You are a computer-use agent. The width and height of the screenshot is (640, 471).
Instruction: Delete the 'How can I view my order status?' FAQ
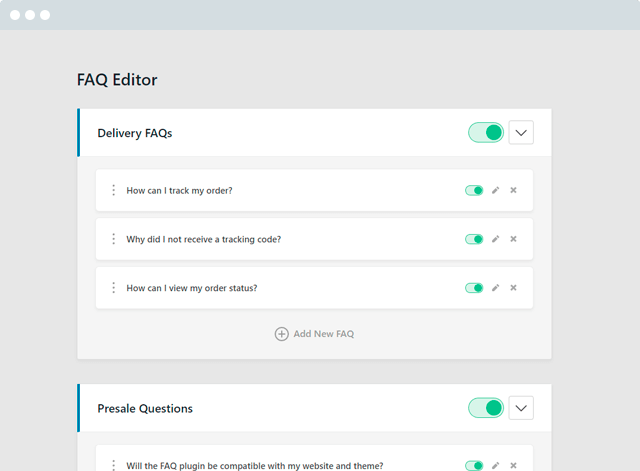tap(513, 288)
